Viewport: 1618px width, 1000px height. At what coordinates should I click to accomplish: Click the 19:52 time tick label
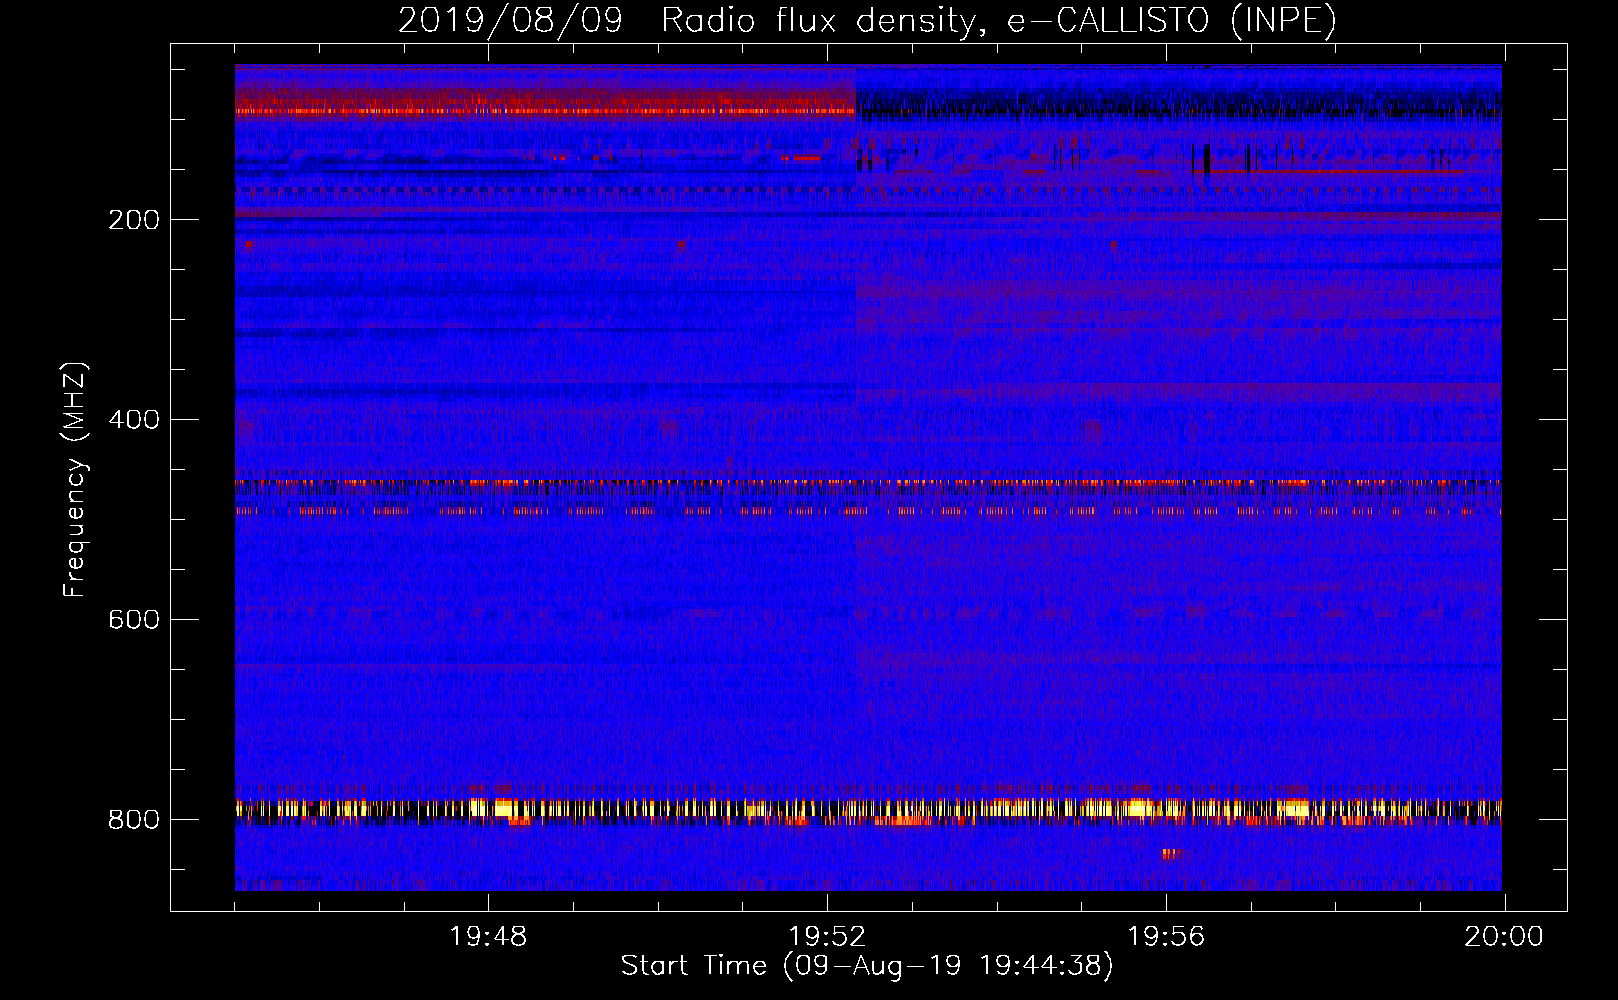click(x=827, y=937)
